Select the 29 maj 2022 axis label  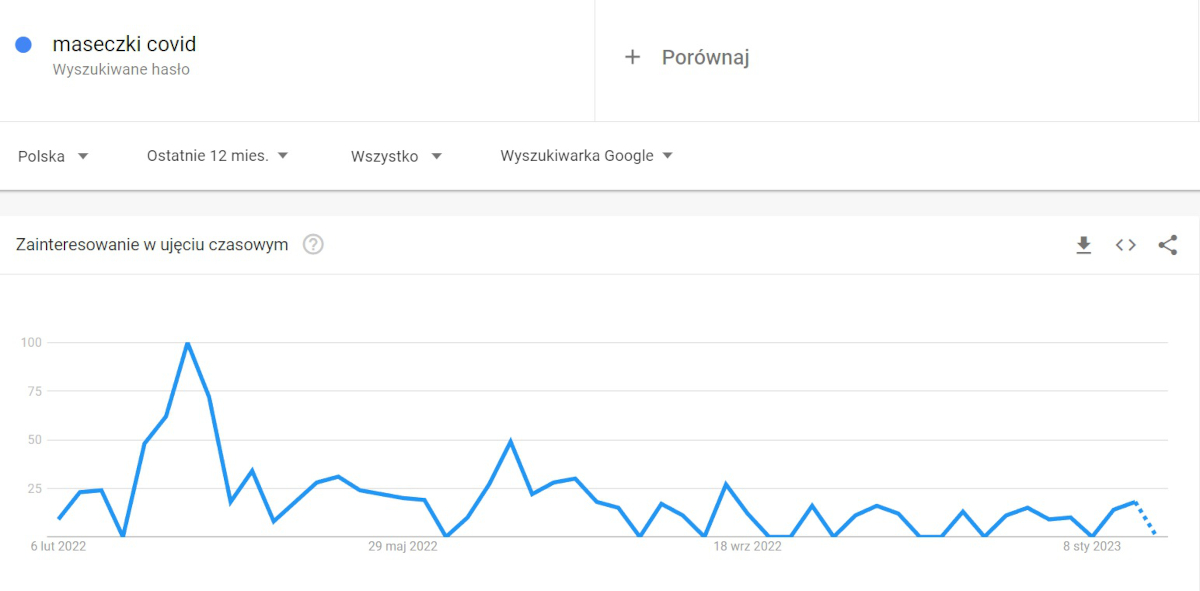pos(403,546)
